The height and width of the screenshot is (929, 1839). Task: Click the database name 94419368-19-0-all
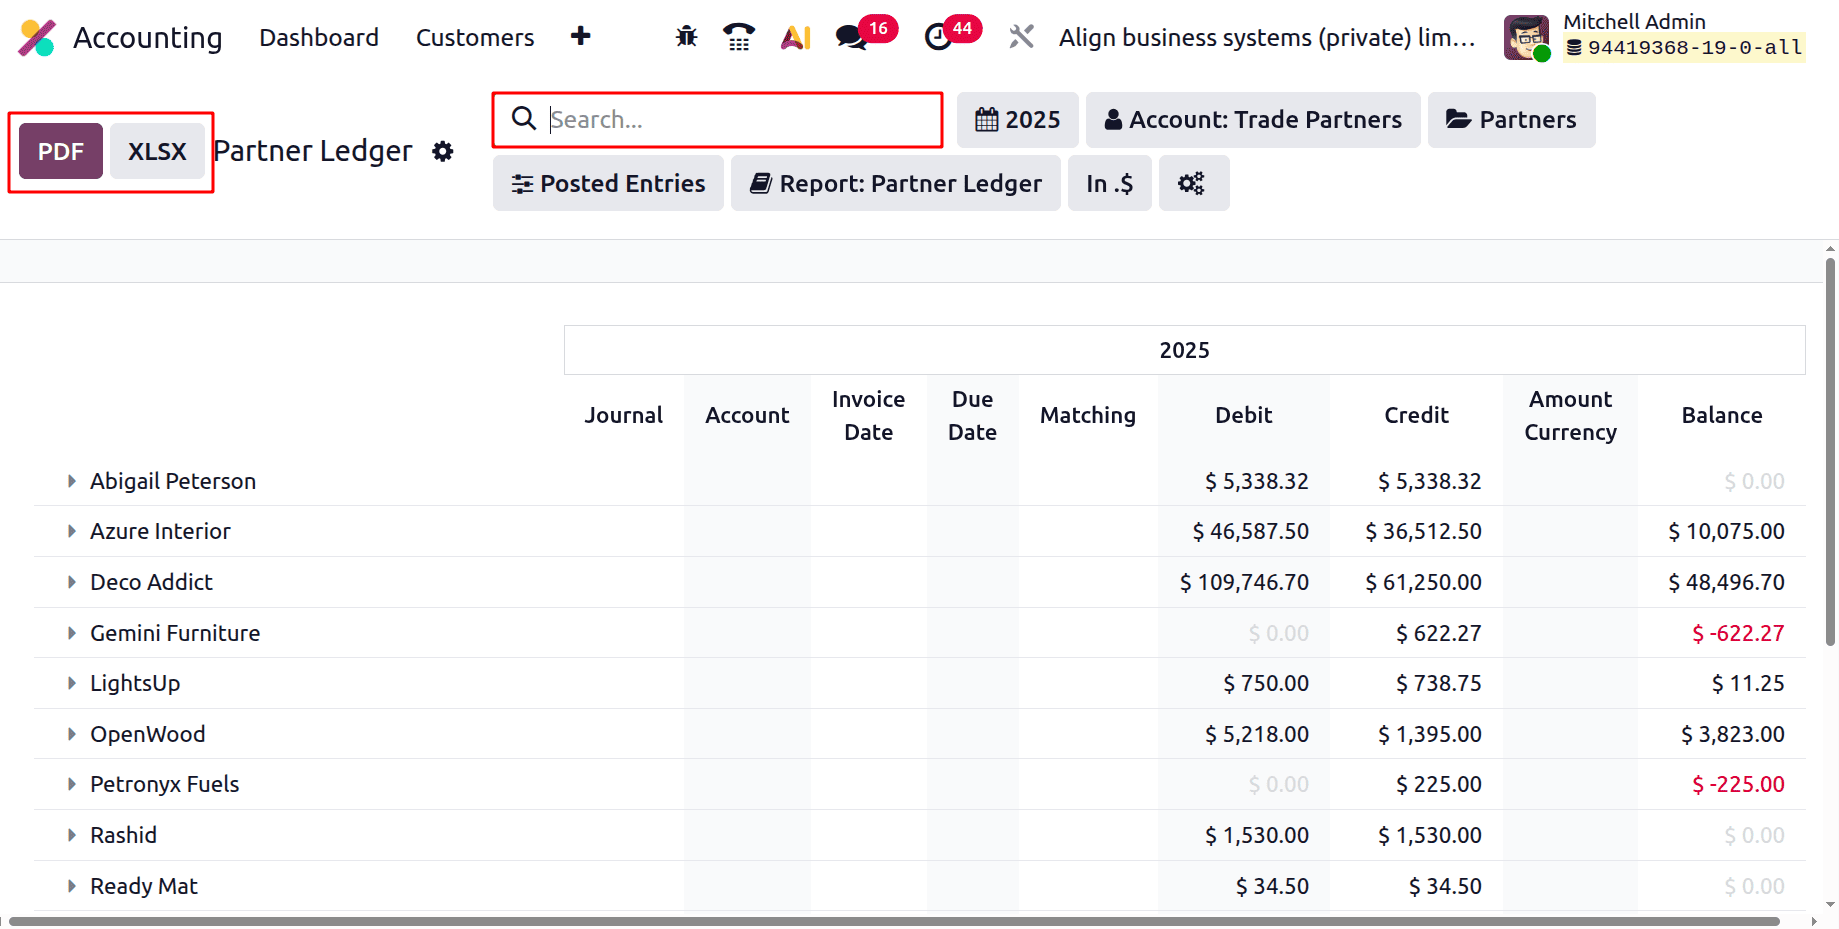point(1686,47)
